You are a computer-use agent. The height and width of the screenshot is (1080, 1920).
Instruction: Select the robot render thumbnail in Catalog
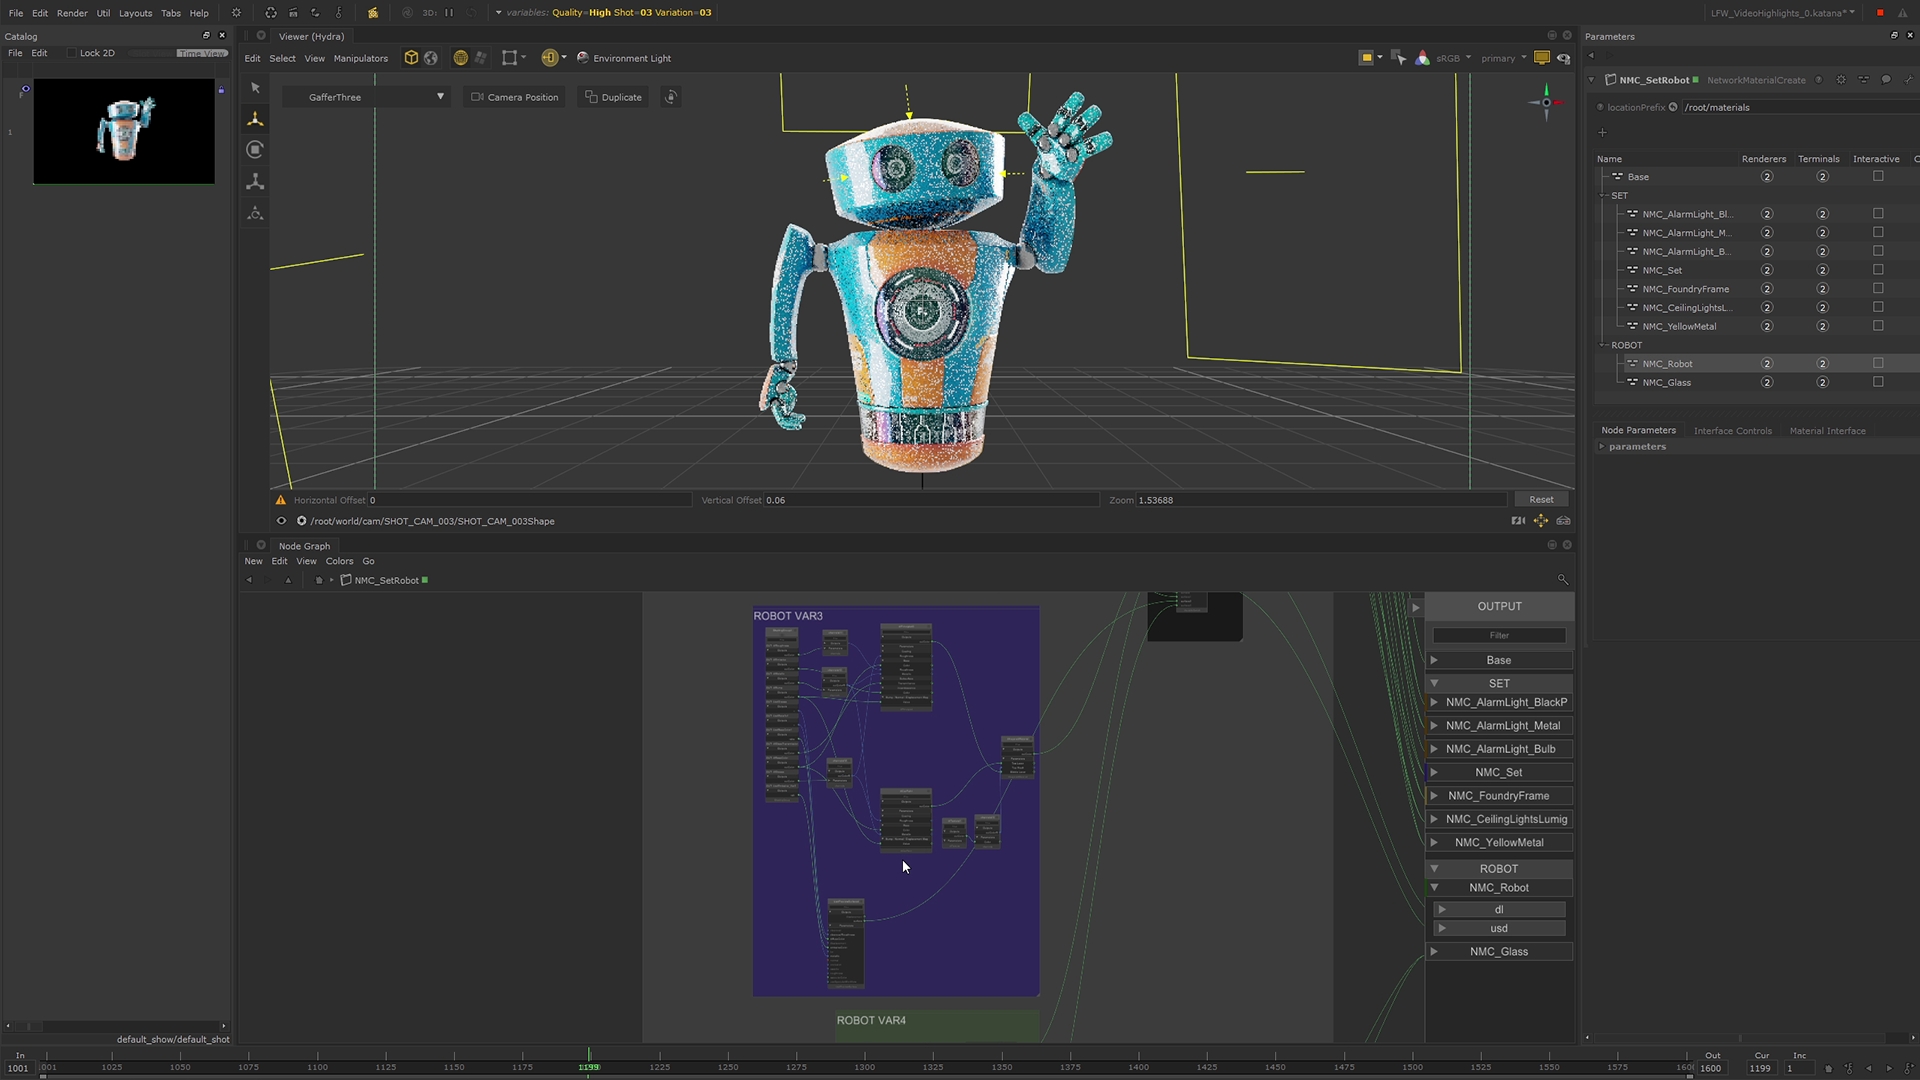tap(124, 131)
